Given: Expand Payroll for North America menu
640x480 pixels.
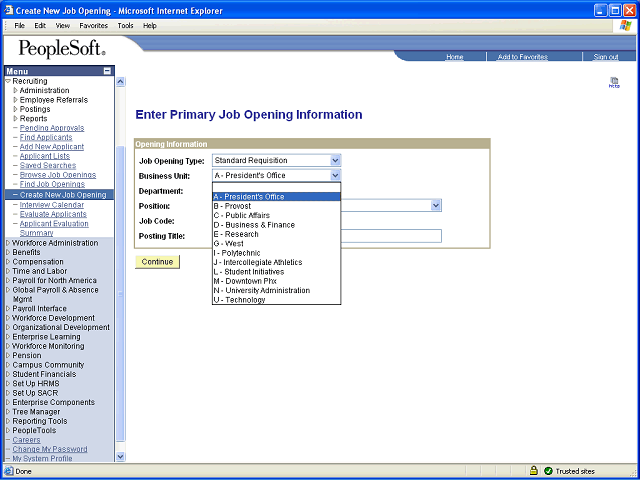Looking at the screenshot, I should pos(8,280).
